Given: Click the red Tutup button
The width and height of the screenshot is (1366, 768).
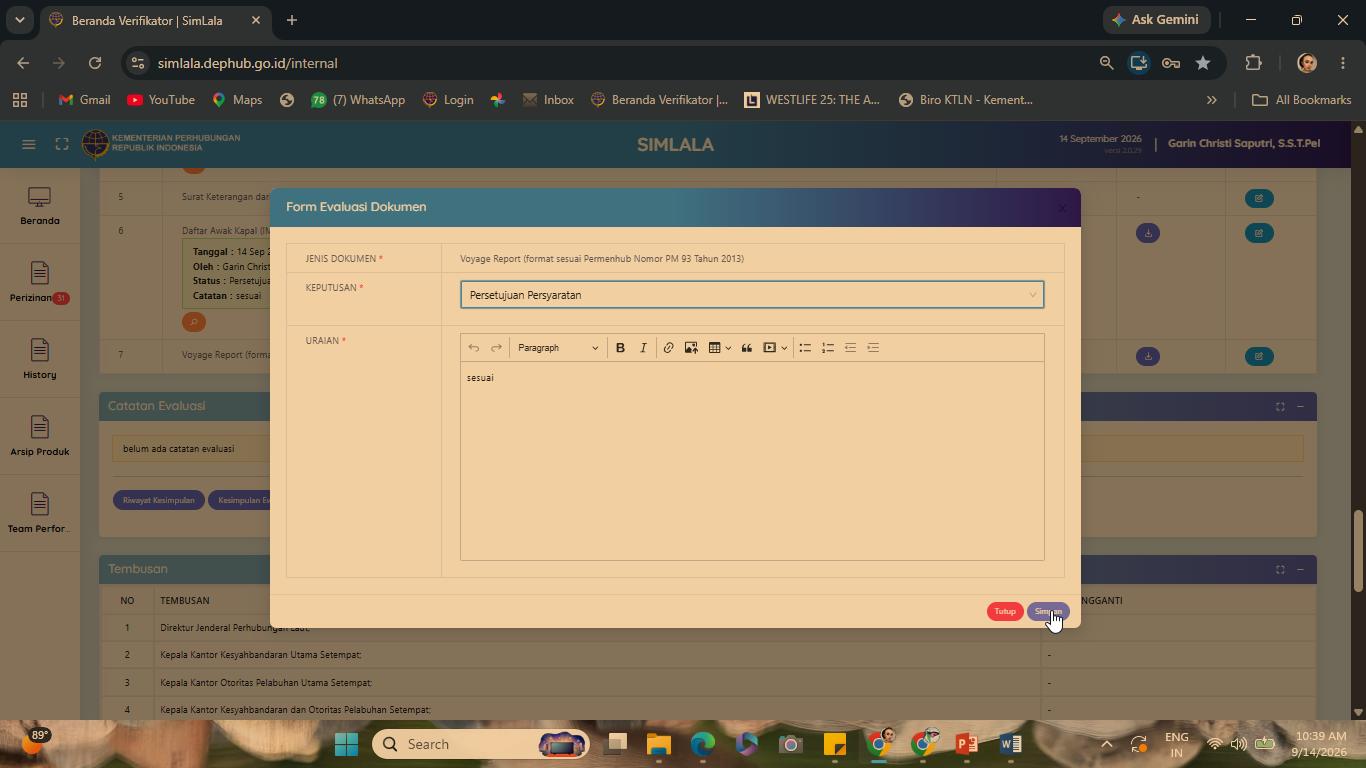Looking at the screenshot, I should pos(1005,612).
